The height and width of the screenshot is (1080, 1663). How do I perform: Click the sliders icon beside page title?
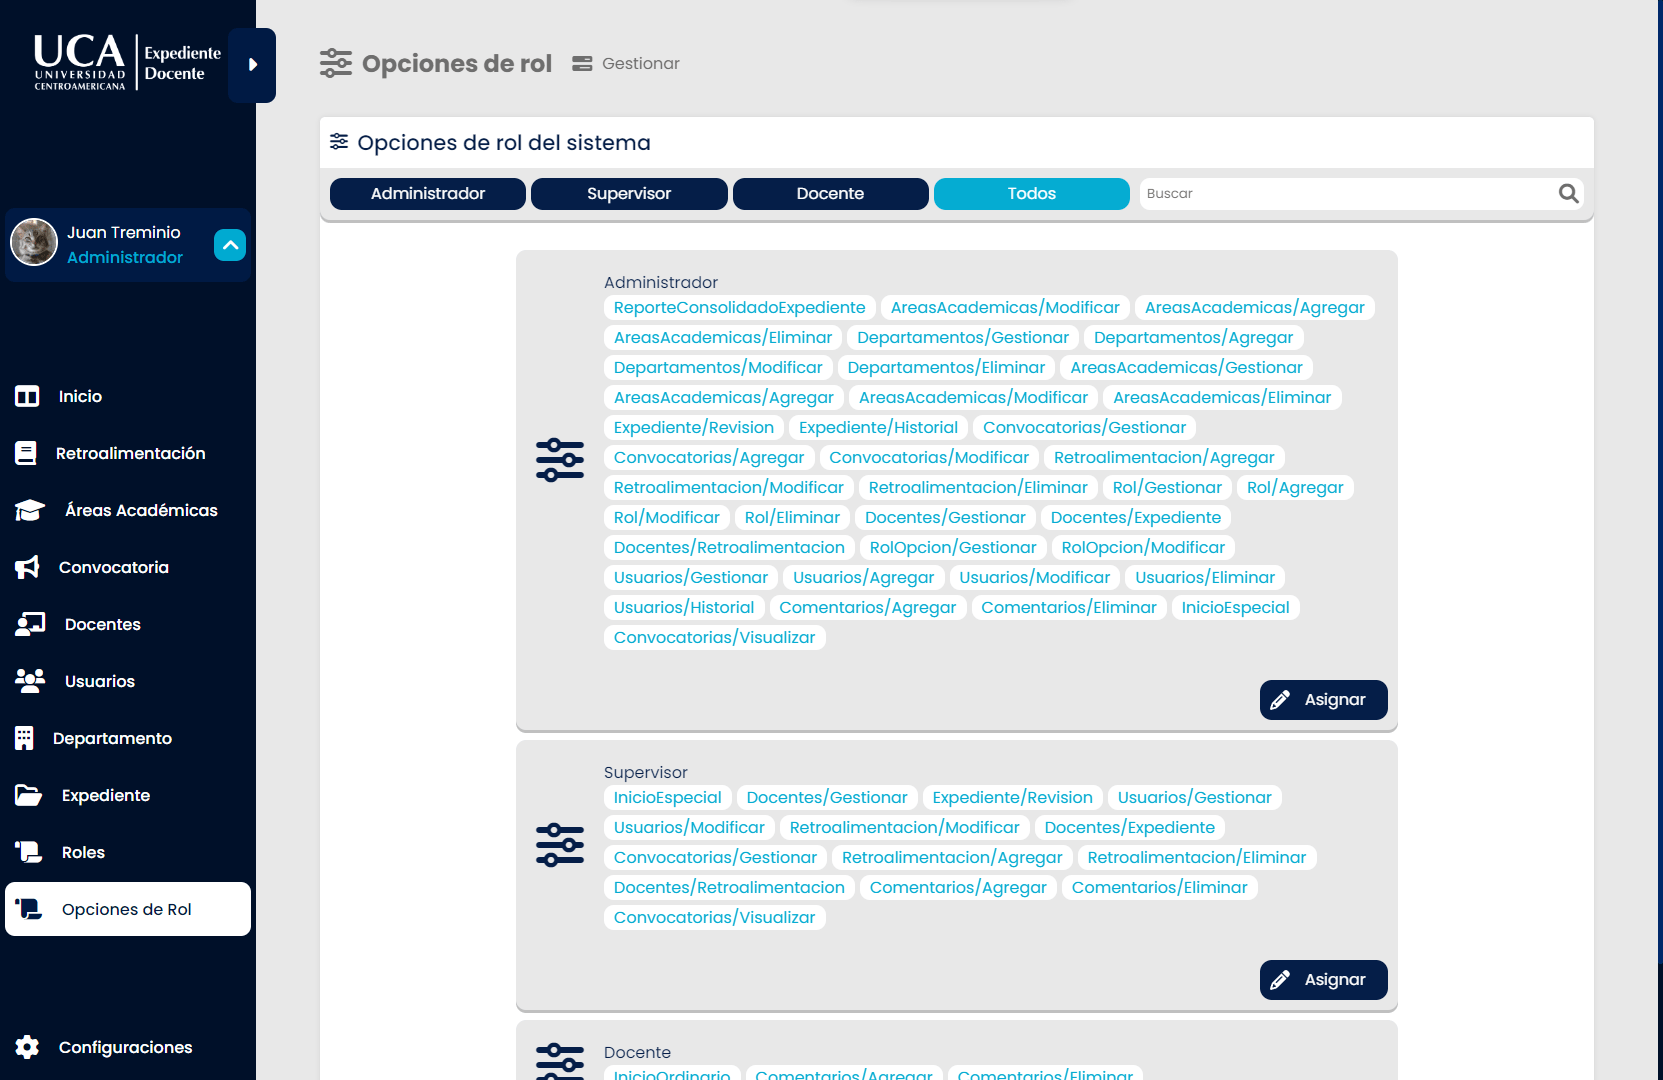coord(336,63)
